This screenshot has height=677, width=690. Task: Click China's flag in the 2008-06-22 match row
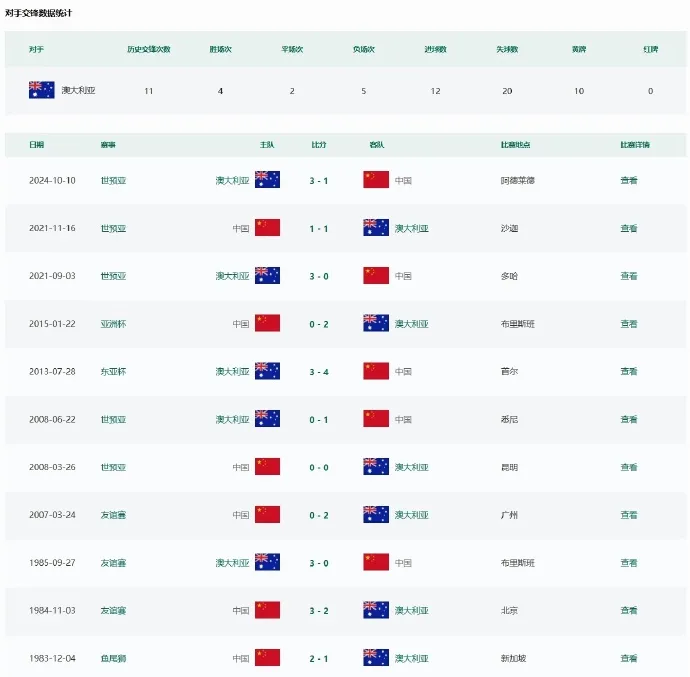tap(376, 419)
